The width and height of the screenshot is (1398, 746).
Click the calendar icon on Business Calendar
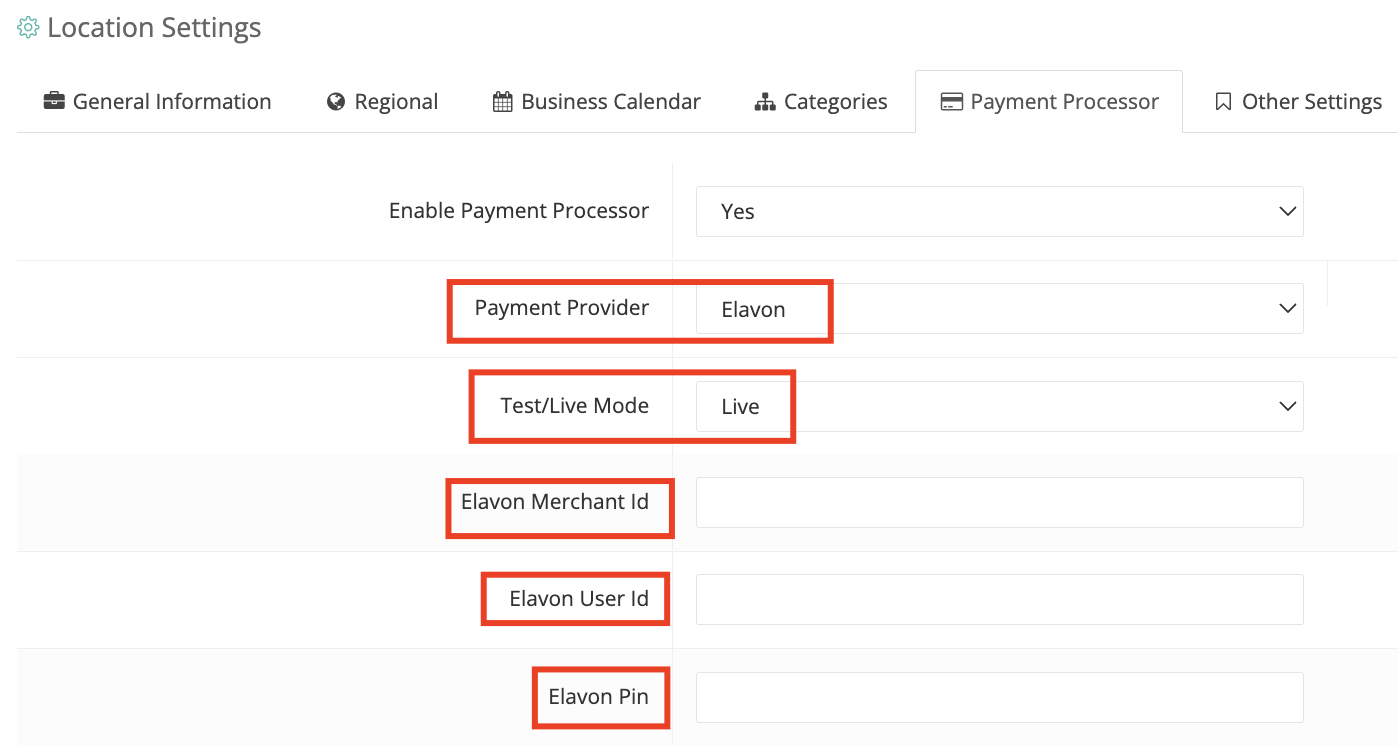[x=503, y=102]
